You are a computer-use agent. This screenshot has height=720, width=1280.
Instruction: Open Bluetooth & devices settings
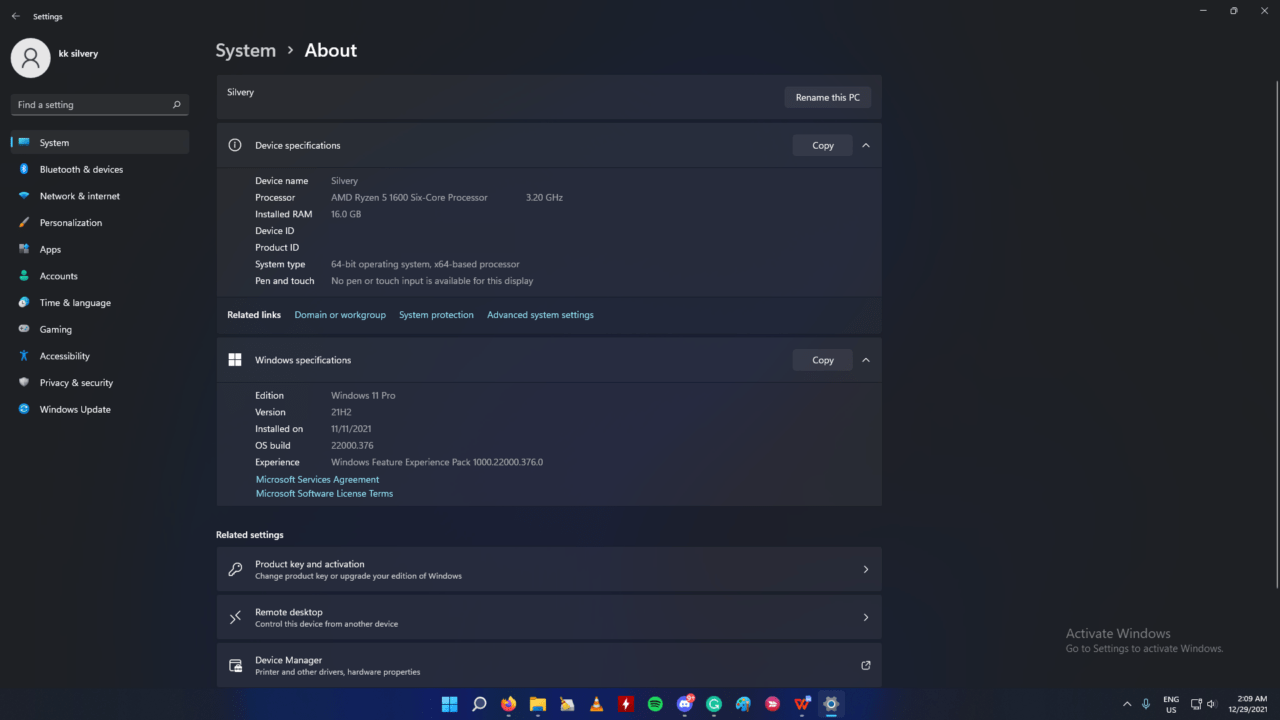[x=100, y=170]
